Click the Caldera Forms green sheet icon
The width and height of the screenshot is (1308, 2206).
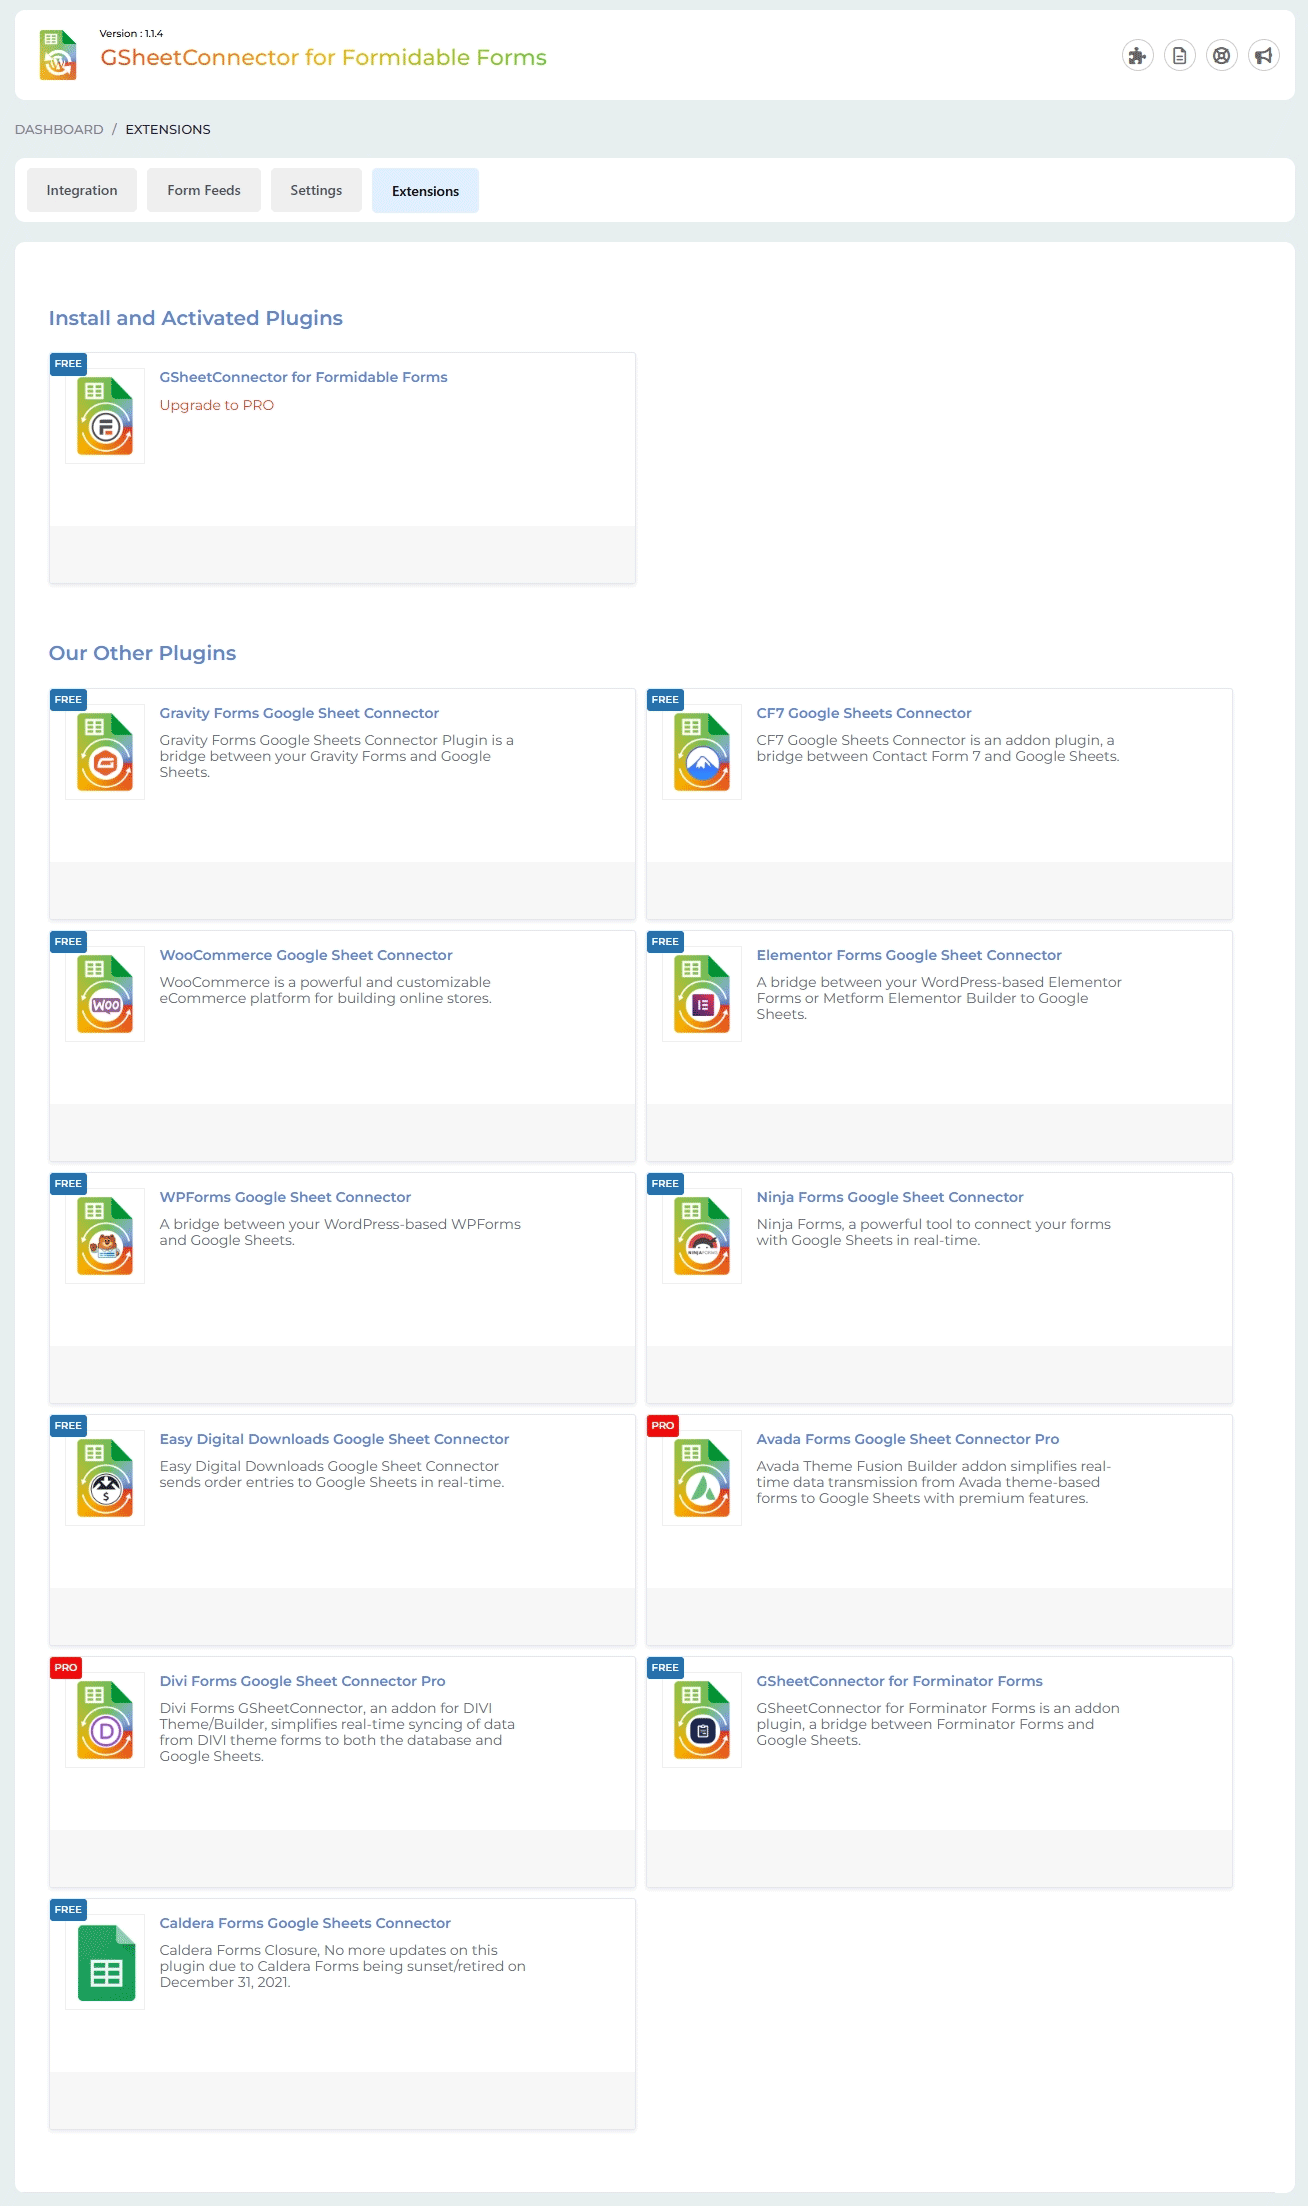pyautogui.click(x=105, y=1962)
